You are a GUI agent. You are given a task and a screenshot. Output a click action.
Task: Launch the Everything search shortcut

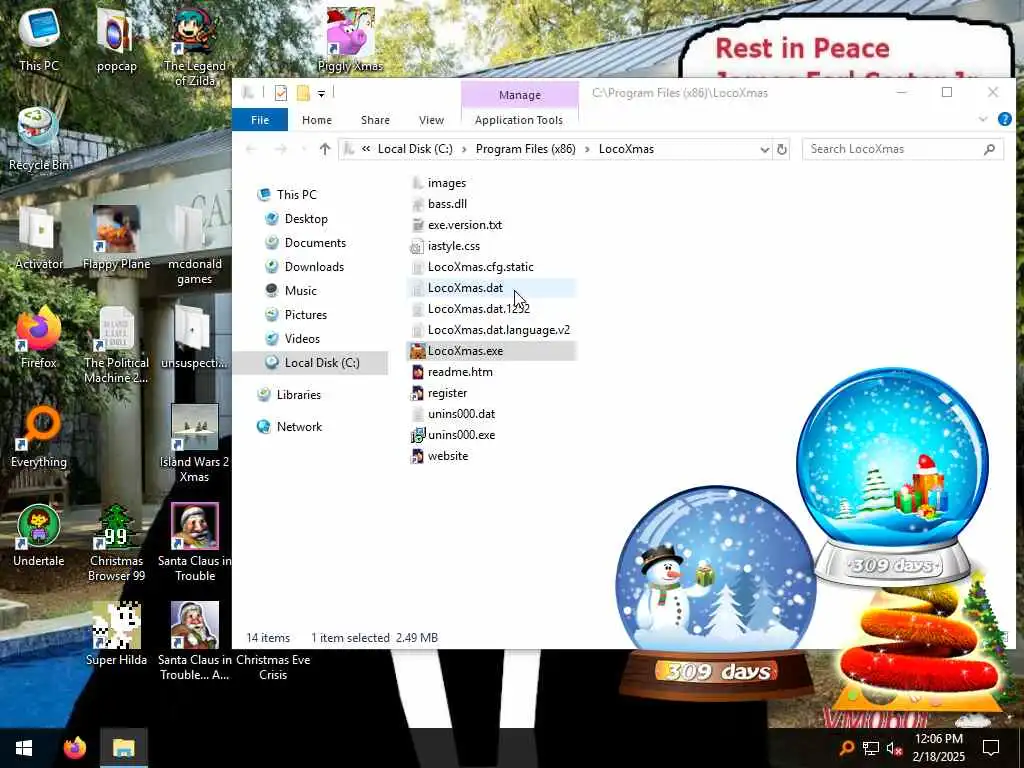tap(39, 436)
